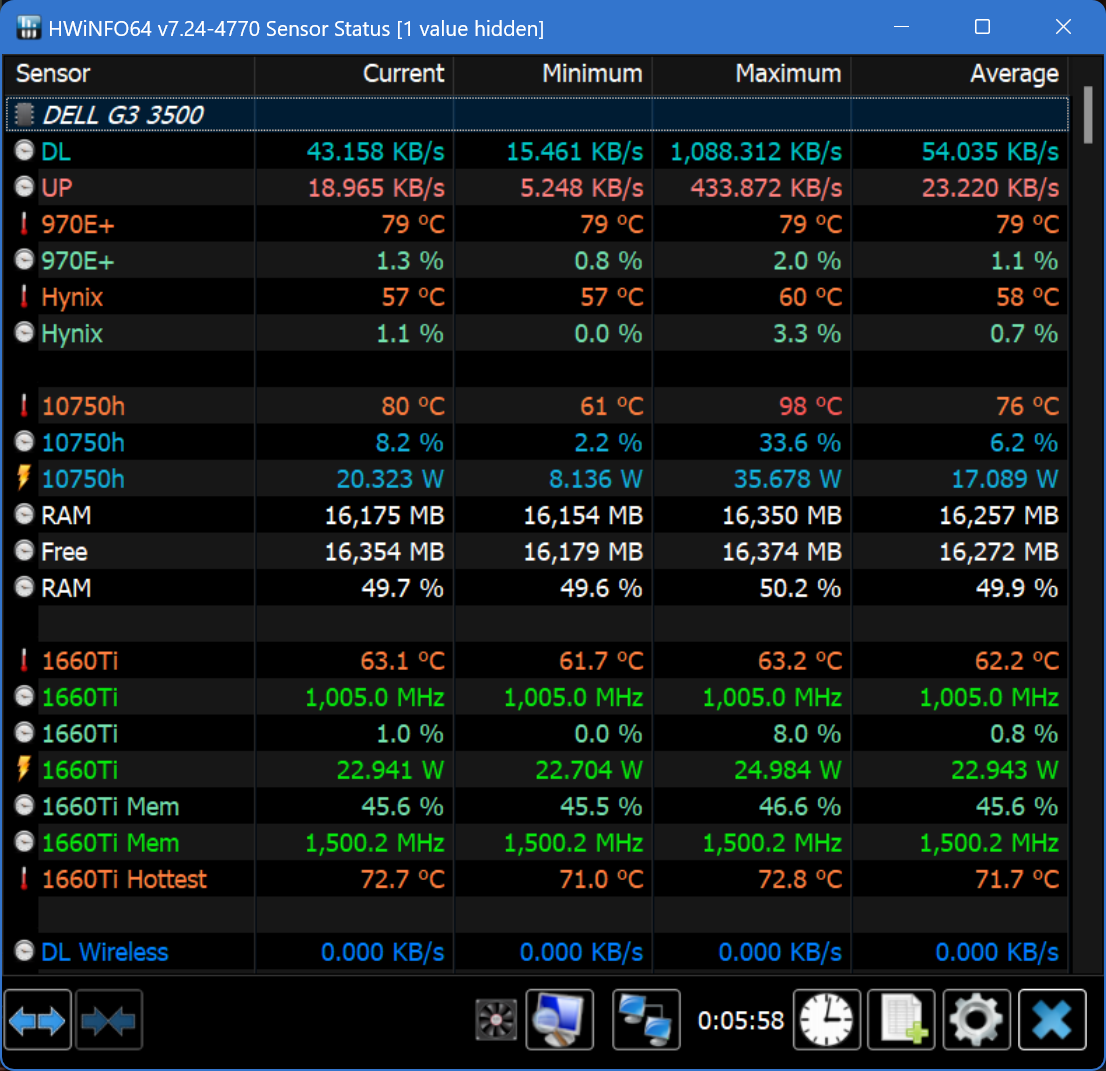Click the collapse columns inward-arrows button

(109, 1020)
